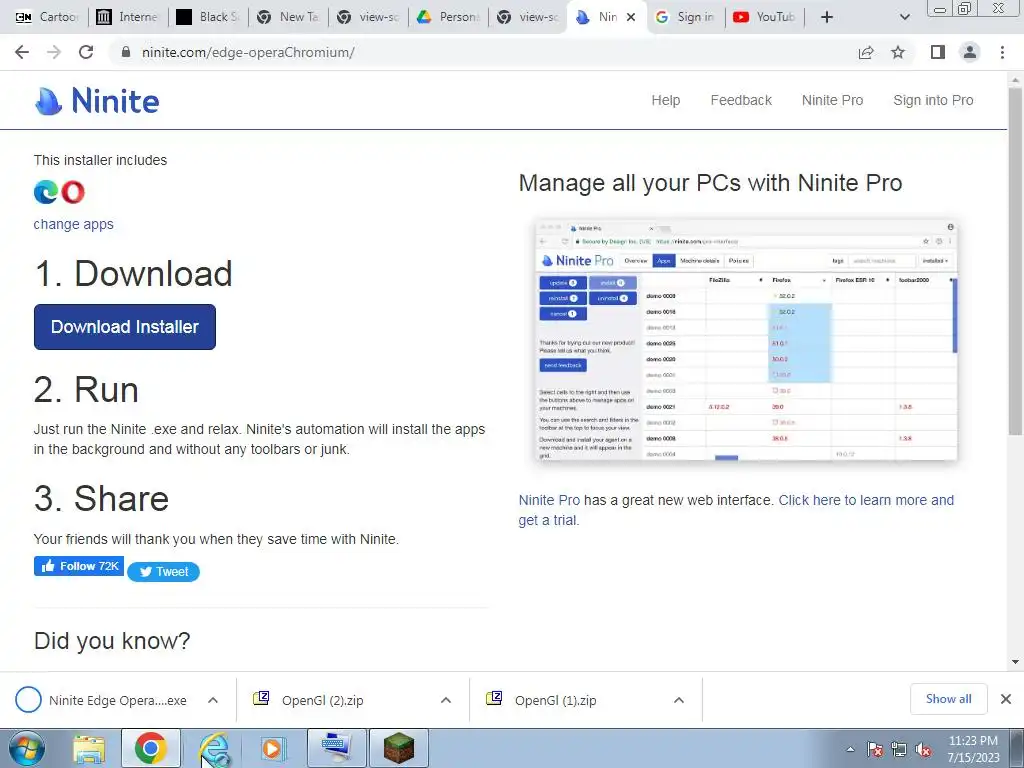Click the Microsoft Edge app icon
The height and width of the screenshot is (768, 1024).
click(46, 192)
